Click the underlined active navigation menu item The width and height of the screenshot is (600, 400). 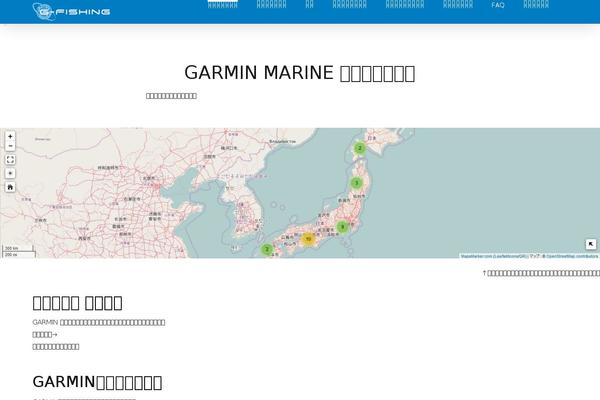pos(223,5)
